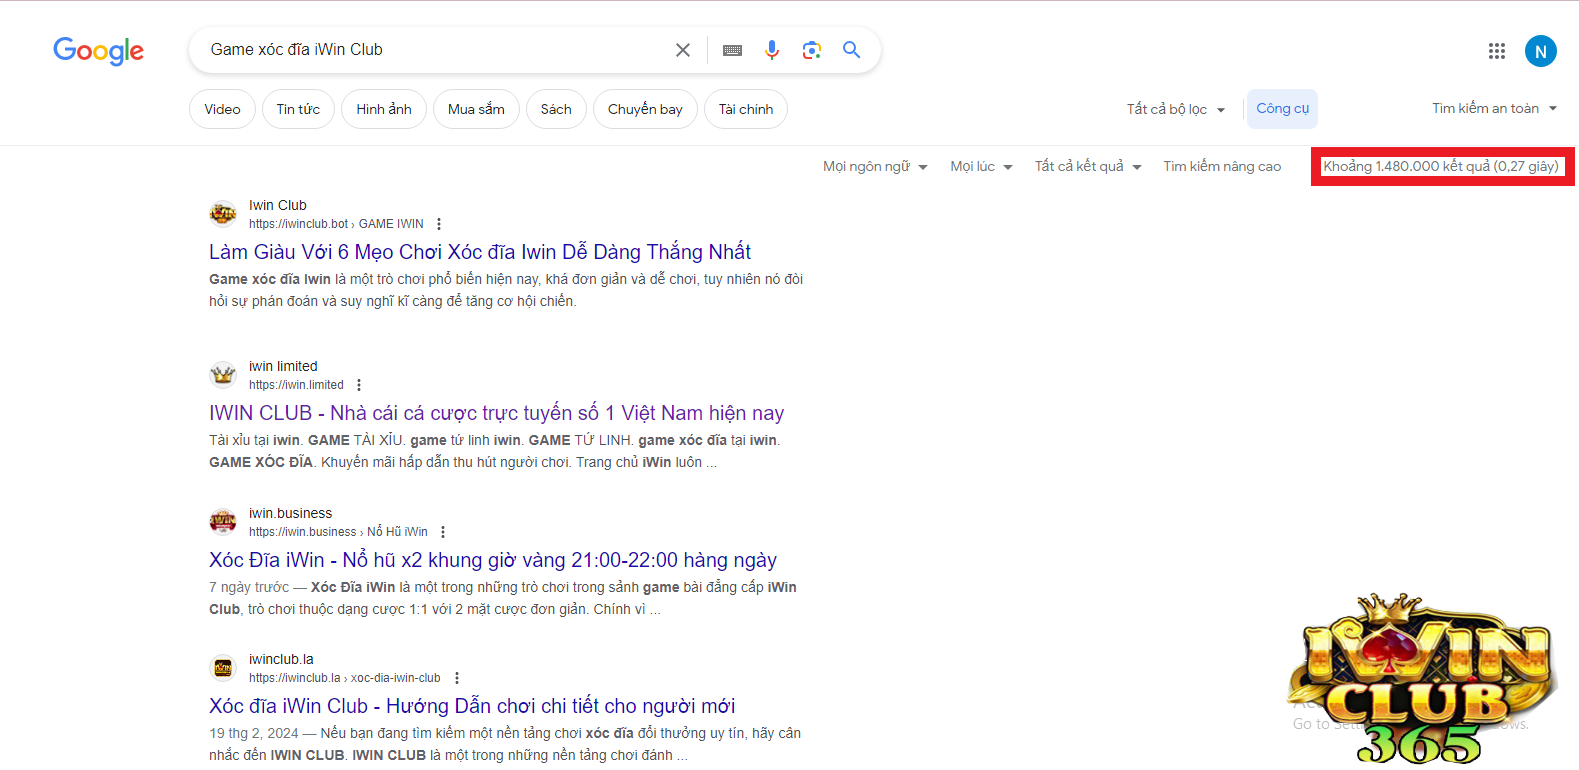
Task: Click the https://iwin.limited URL
Action: click(x=296, y=385)
